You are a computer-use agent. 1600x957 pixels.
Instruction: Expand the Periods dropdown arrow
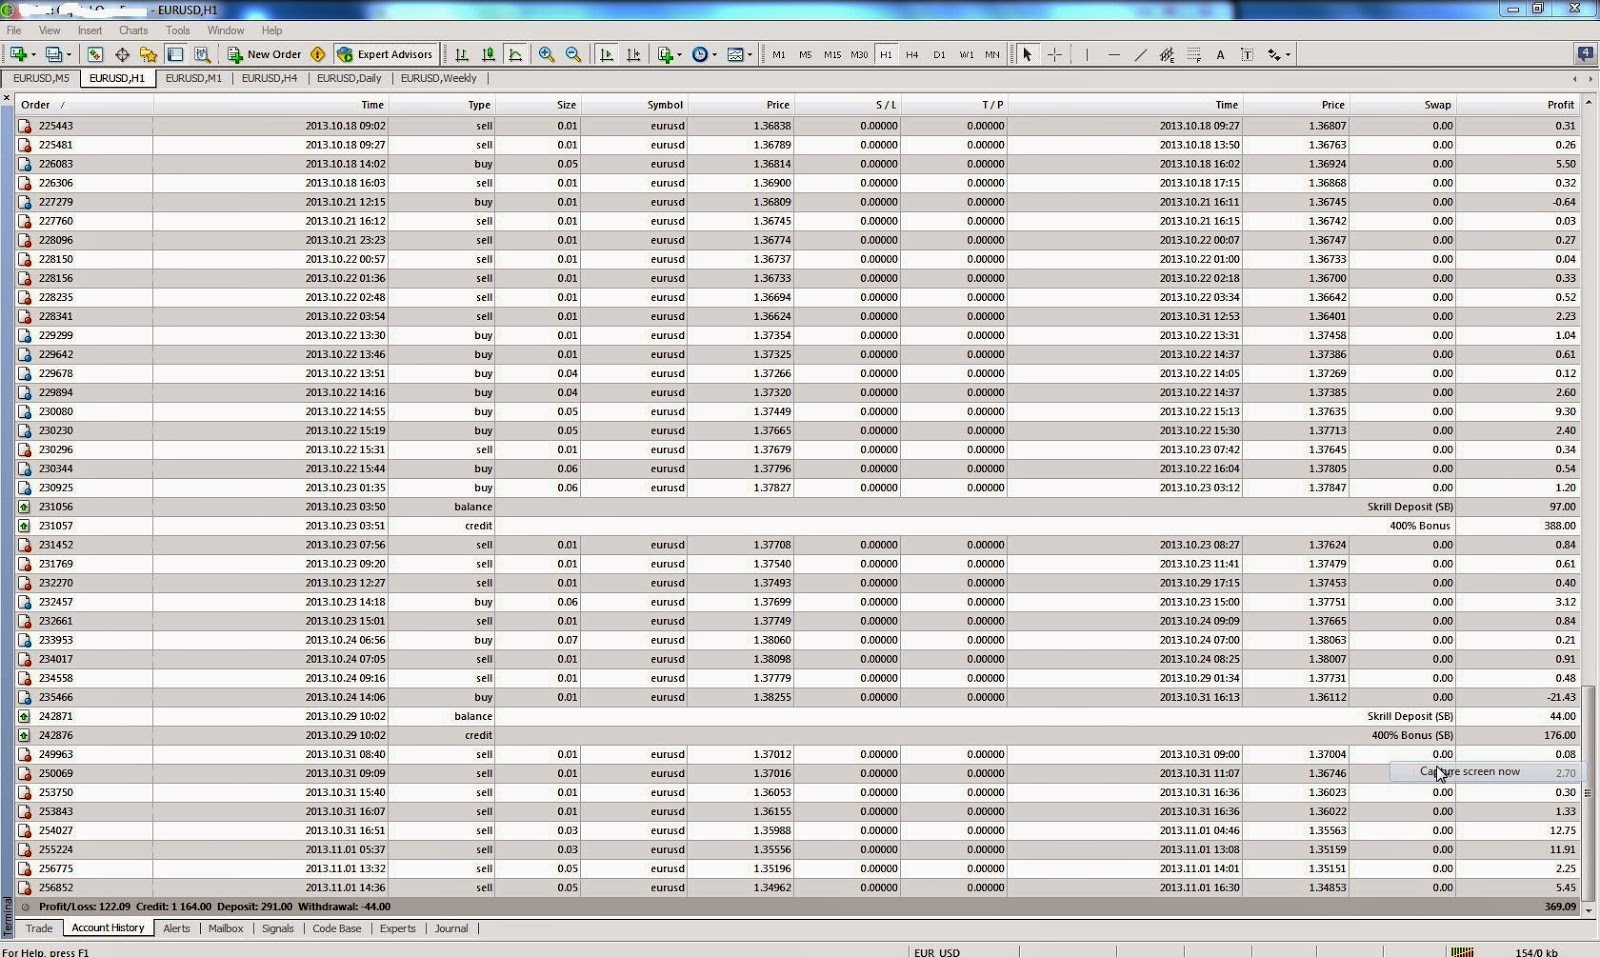pos(713,55)
